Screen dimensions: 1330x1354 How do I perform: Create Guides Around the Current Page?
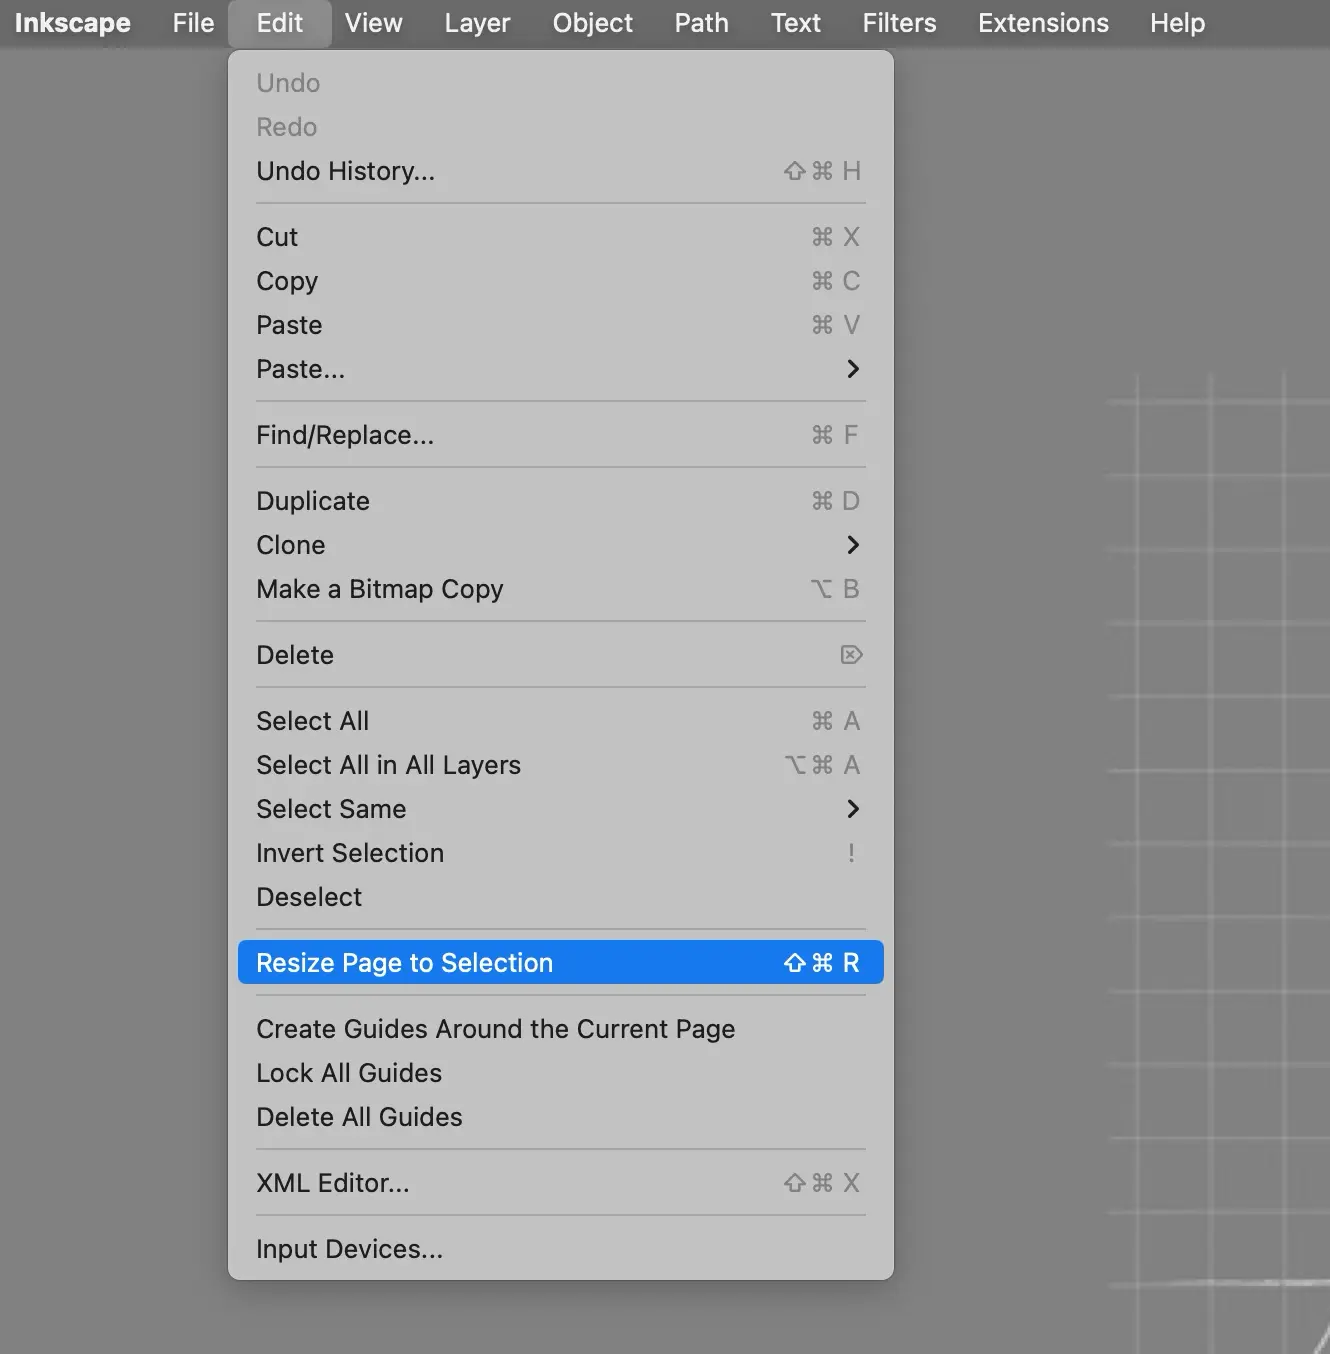point(495,1029)
